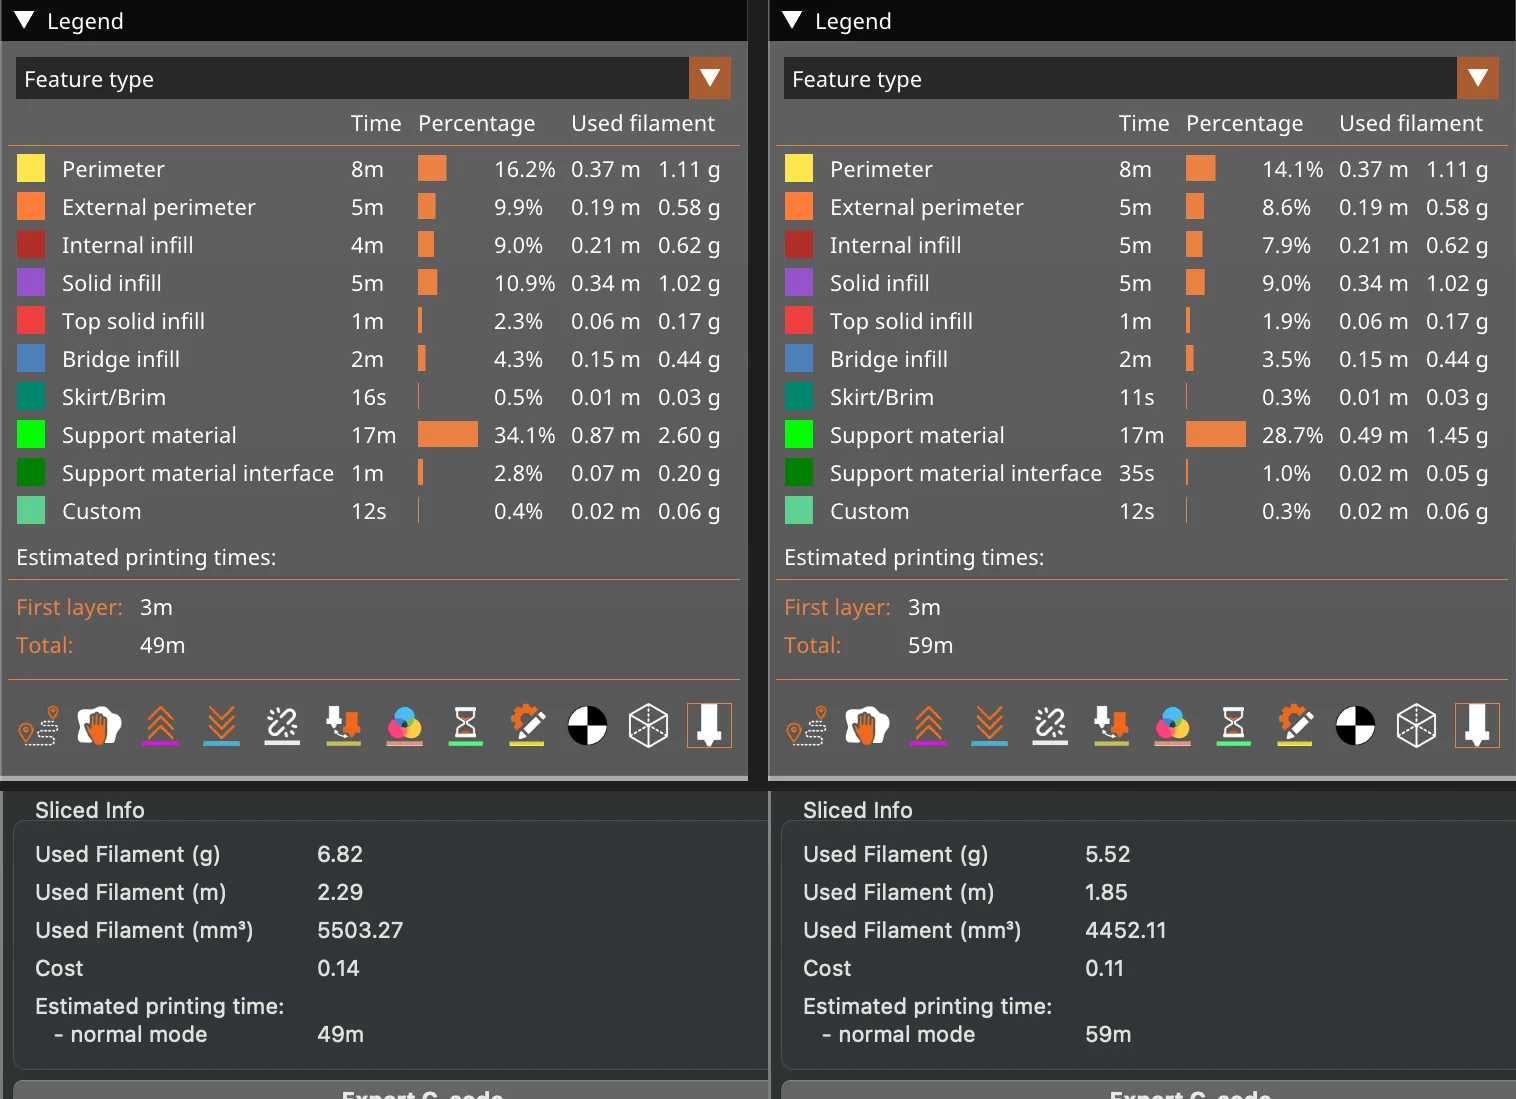
Task: Toggle Retractions up-arrows icon in left toolbar
Action: (x=161, y=726)
